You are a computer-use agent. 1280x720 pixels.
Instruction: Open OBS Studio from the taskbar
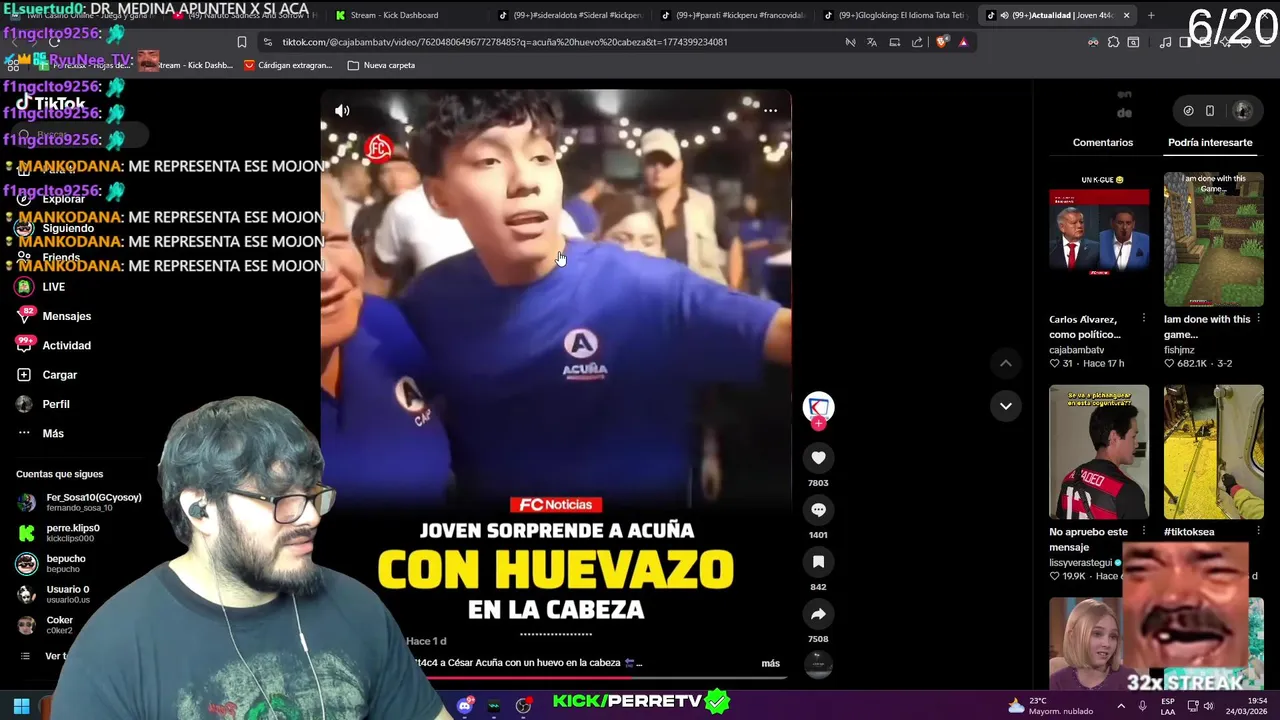523,706
